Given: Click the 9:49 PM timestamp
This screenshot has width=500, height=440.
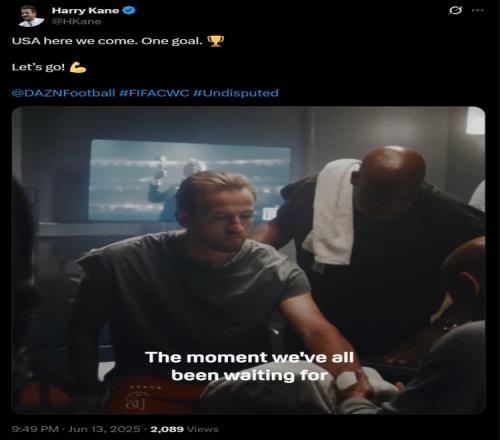Looking at the screenshot, I should 35,429.
